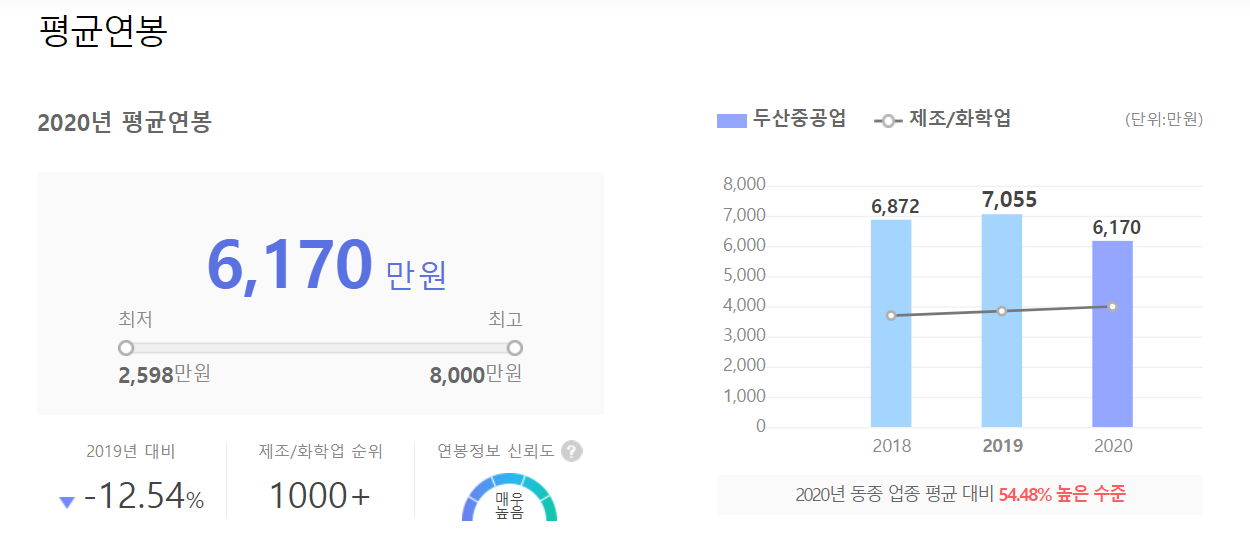
Task: Toggle the 두산중공업 legend series
Action: point(782,119)
